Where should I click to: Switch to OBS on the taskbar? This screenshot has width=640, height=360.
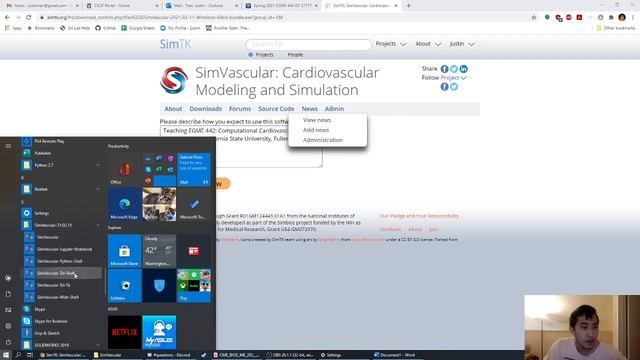coord(291,355)
